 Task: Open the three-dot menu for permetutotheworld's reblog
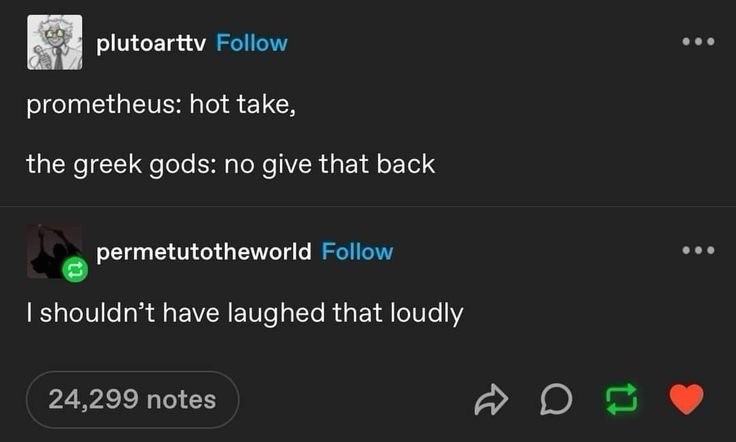[698, 250]
